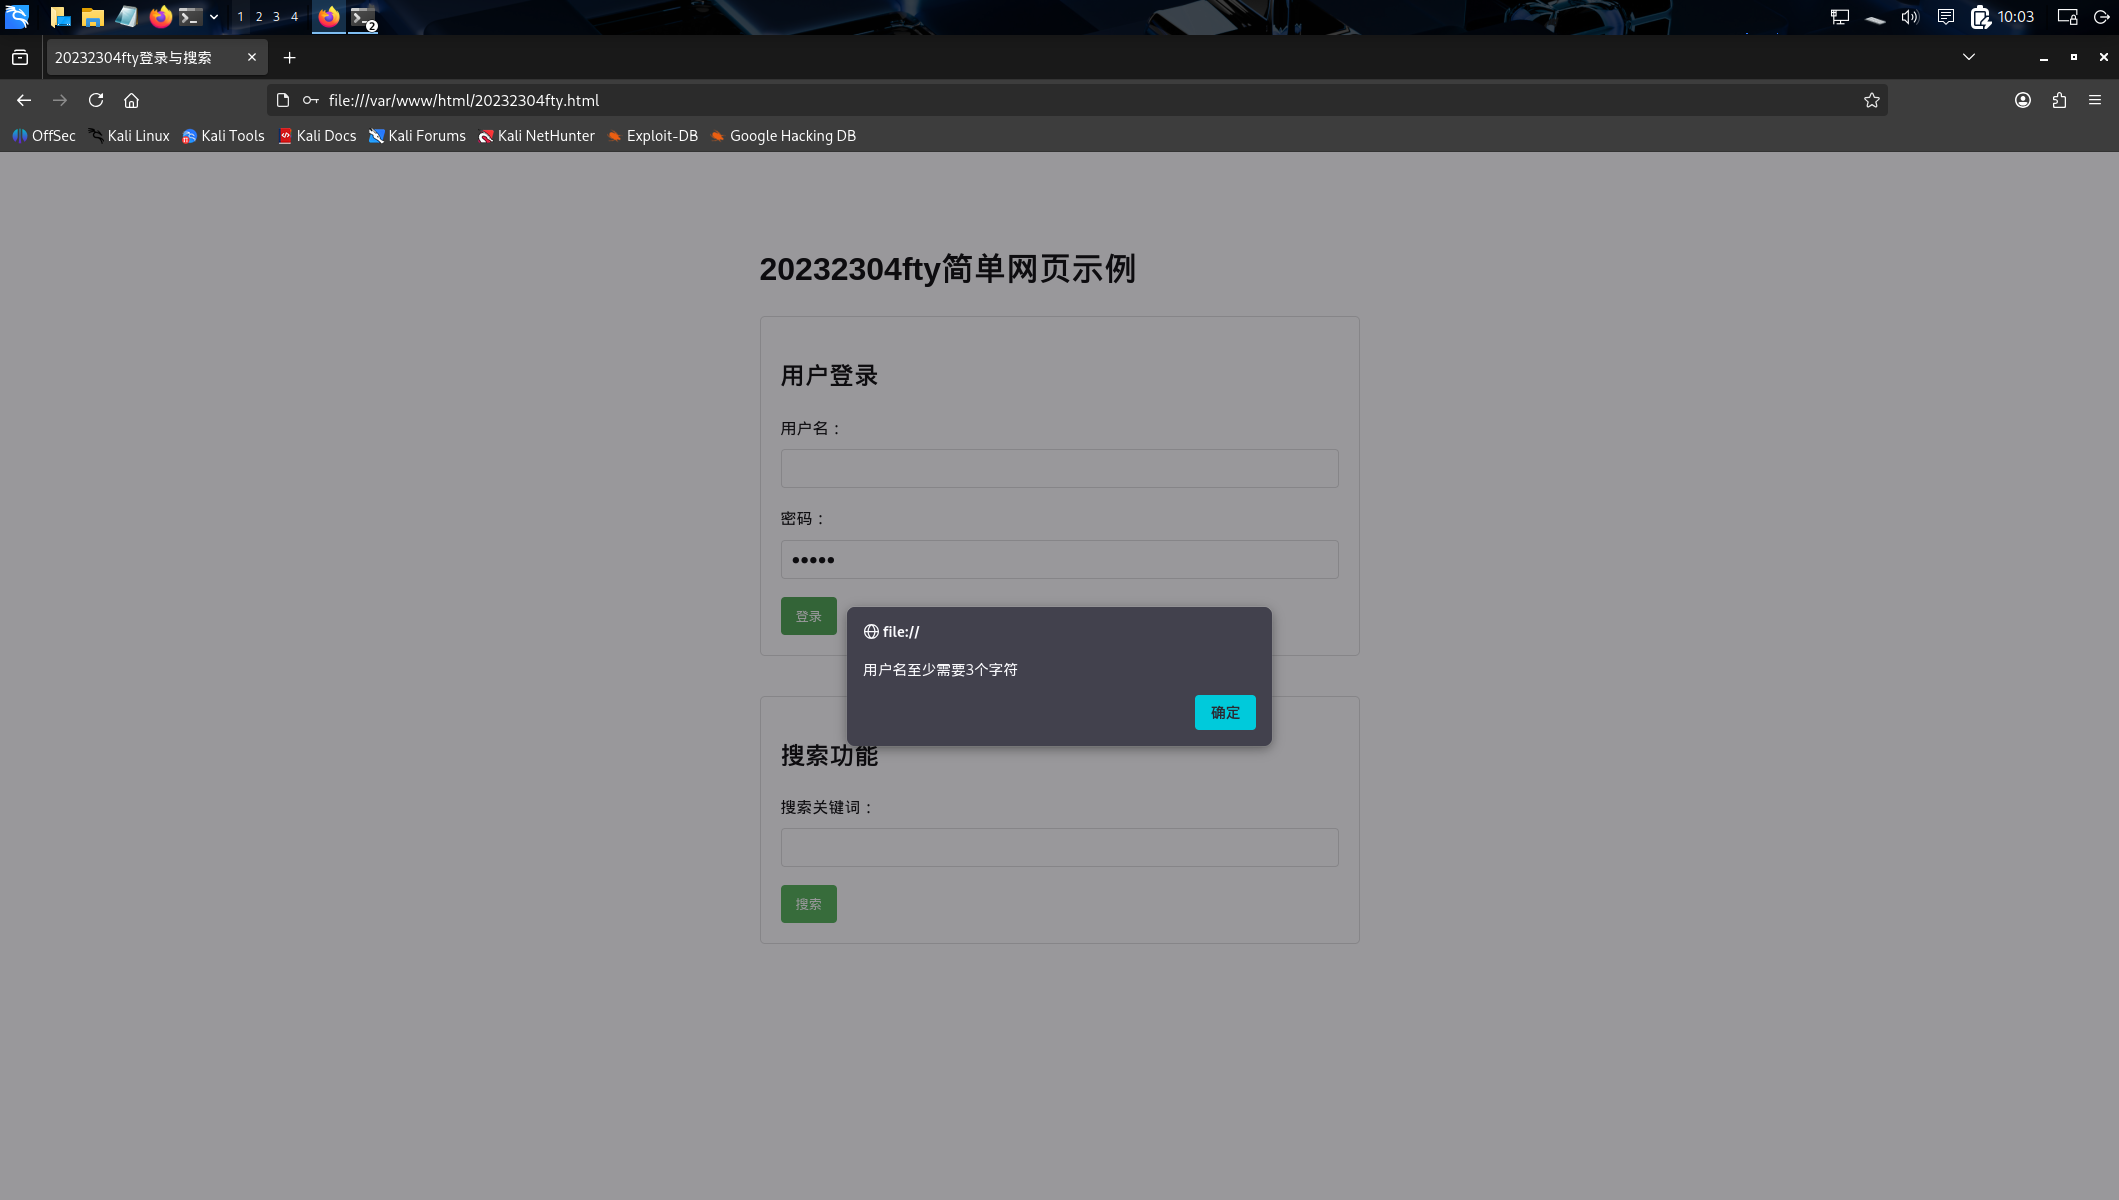Image resolution: width=2119 pixels, height=1200 pixels.
Task: Switch to workspace 3
Action: pyautogui.click(x=276, y=17)
